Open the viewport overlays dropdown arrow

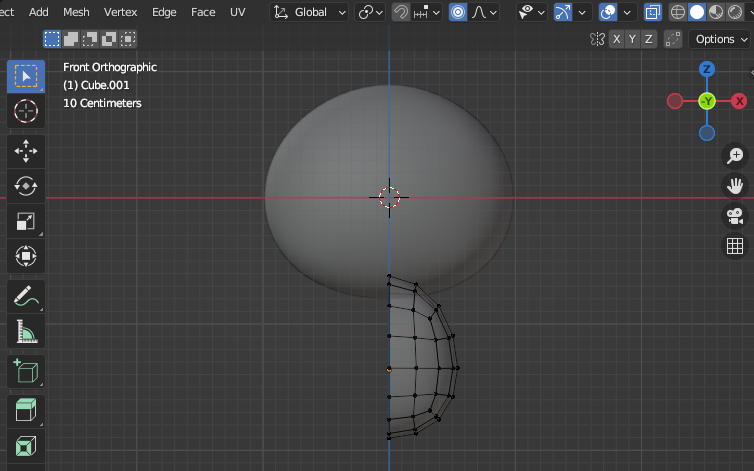click(628, 12)
